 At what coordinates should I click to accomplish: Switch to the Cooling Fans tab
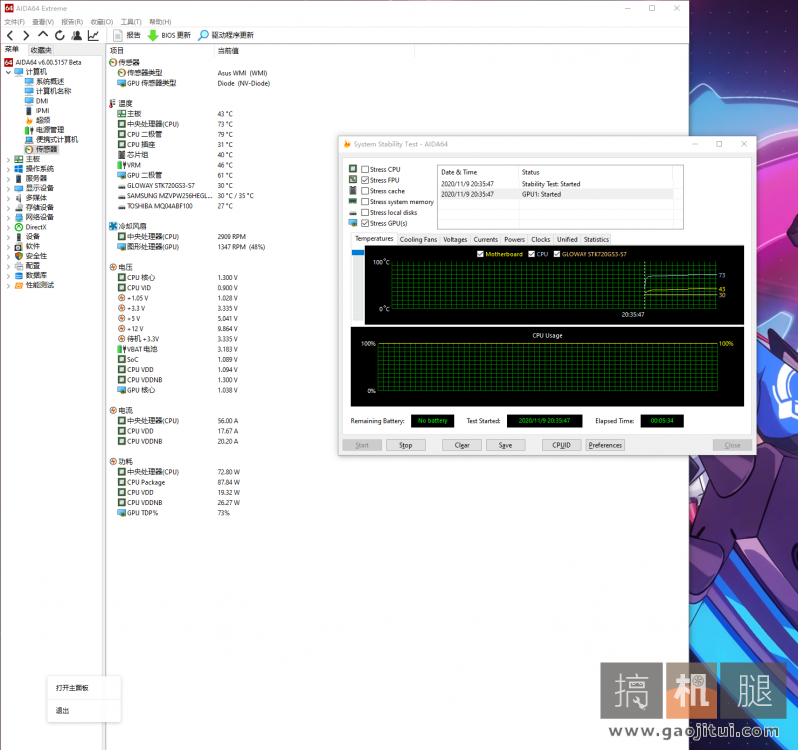click(x=418, y=240)
